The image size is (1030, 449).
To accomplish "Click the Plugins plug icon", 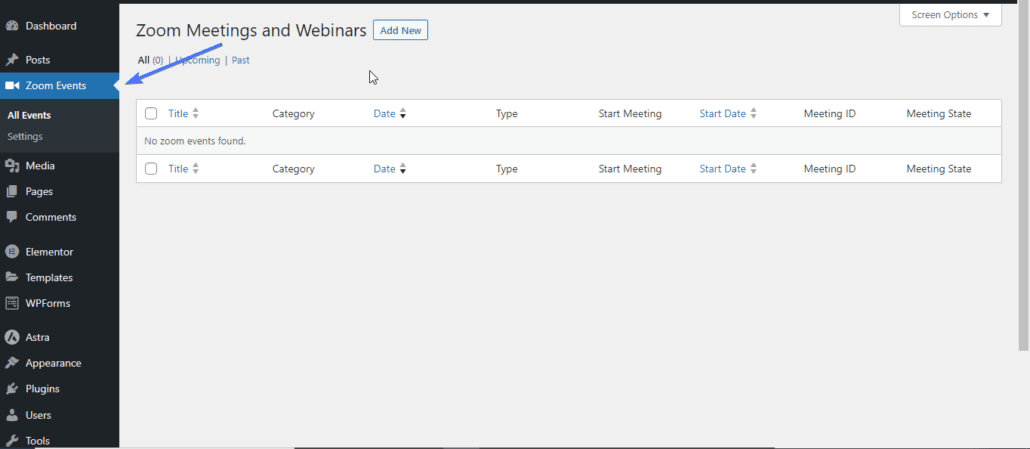I will coord(11,389).
